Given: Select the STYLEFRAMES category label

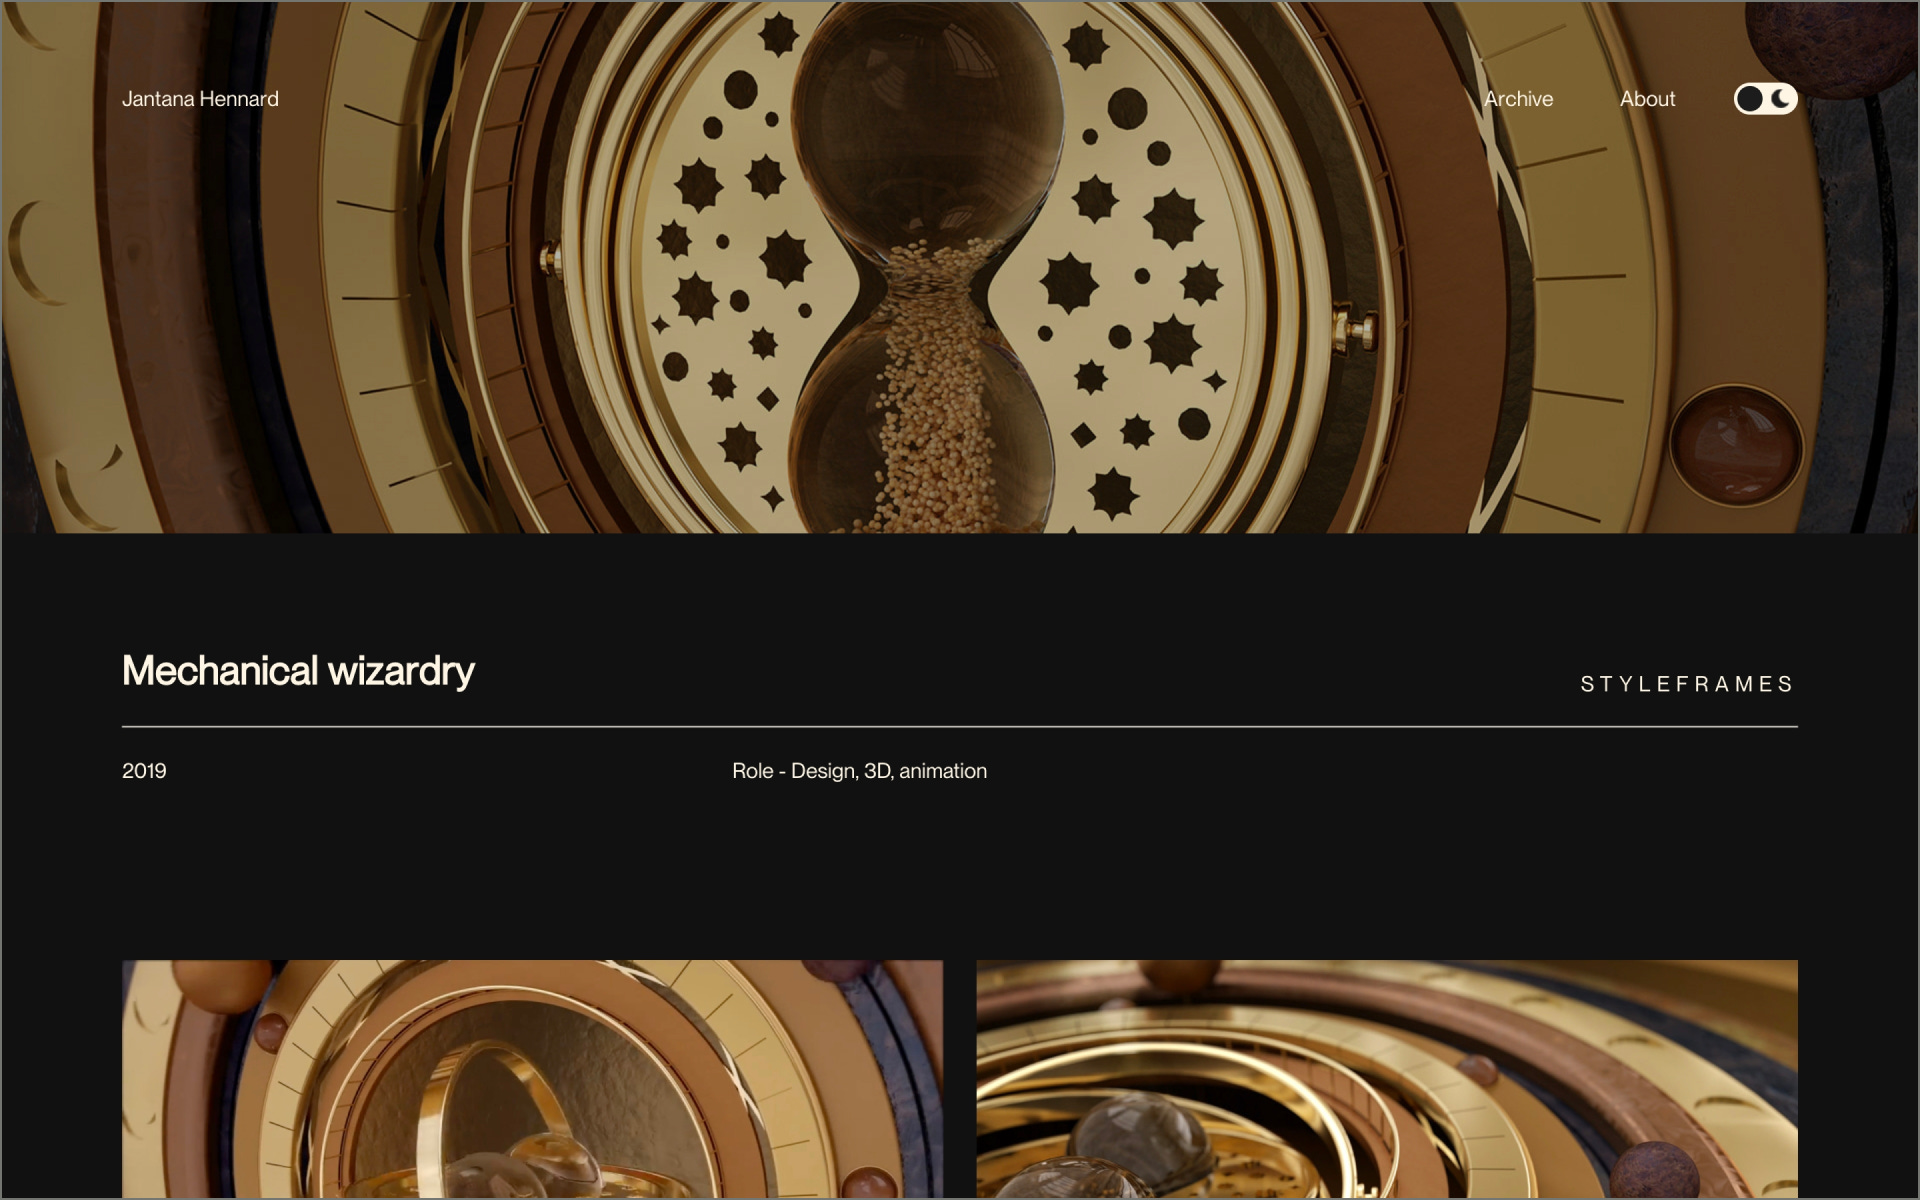Looking at the screenshot, I should coord(1687,684).
